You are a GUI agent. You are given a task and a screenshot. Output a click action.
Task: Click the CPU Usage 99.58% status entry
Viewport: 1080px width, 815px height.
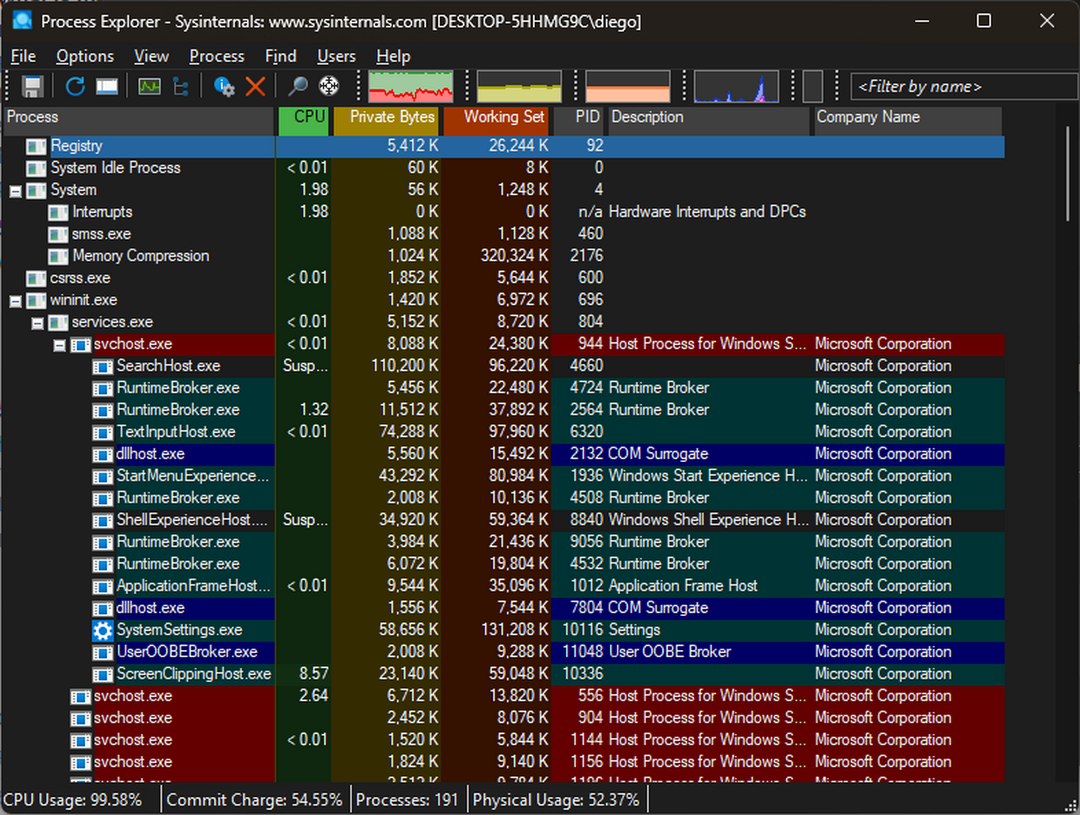click(x=72, y=800)
